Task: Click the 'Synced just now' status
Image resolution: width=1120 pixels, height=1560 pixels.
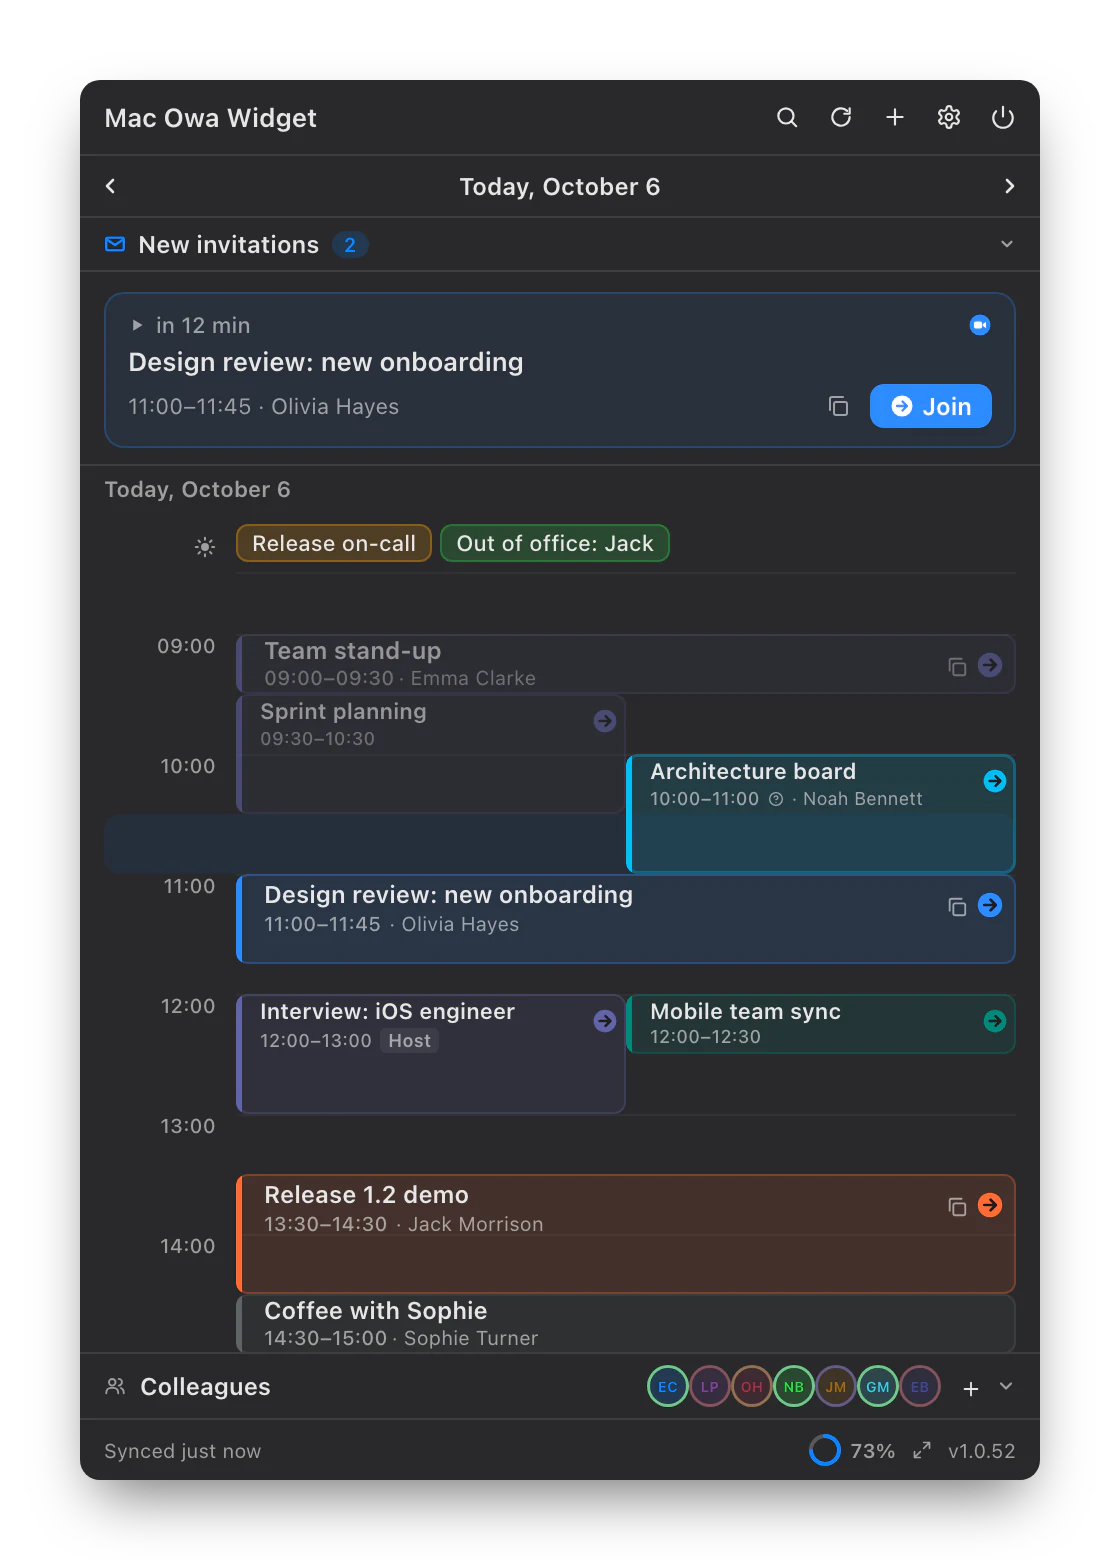Action: 183,1451
